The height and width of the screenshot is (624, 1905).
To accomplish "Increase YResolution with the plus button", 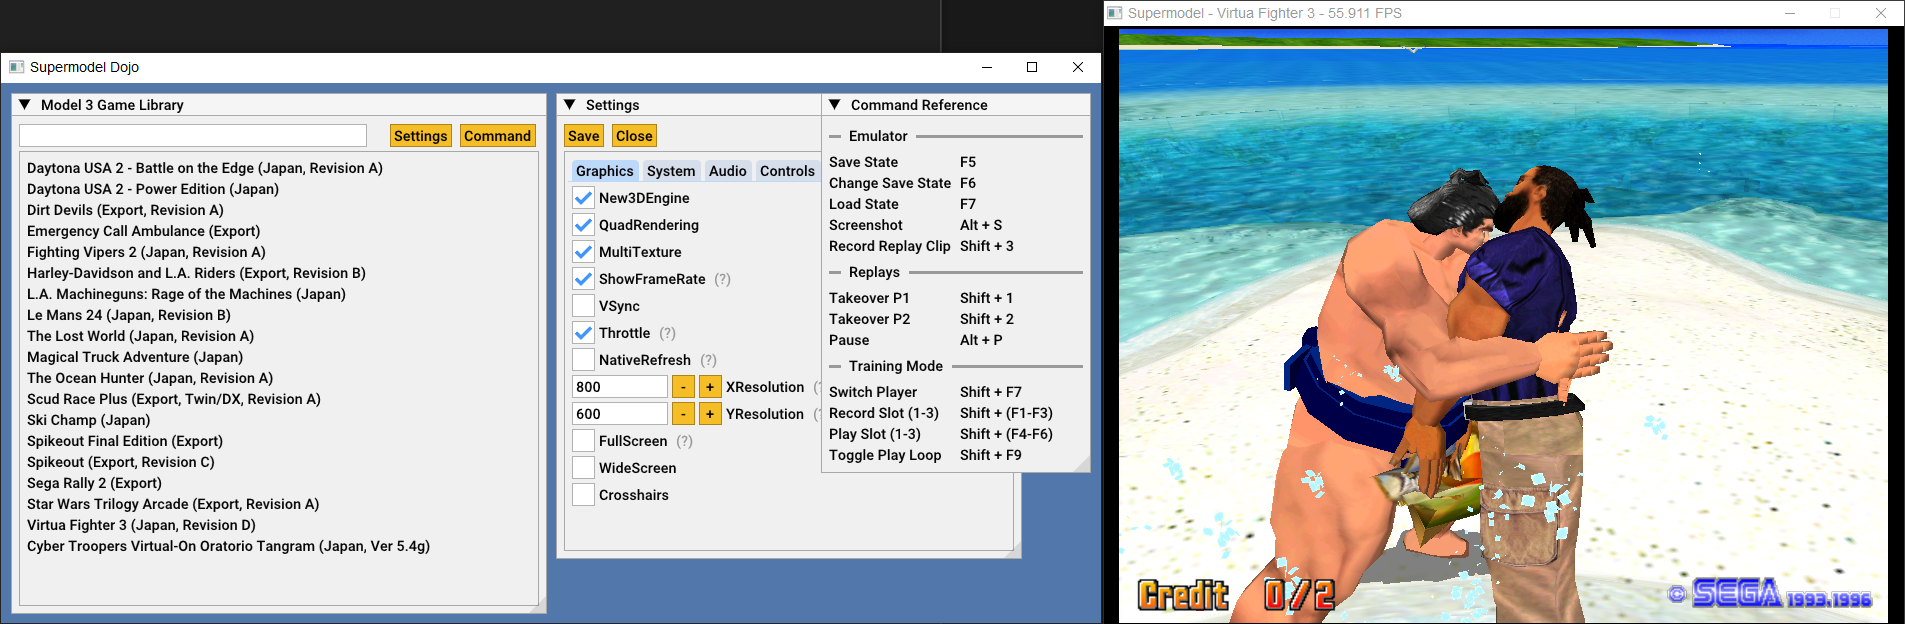I will 710,414.
